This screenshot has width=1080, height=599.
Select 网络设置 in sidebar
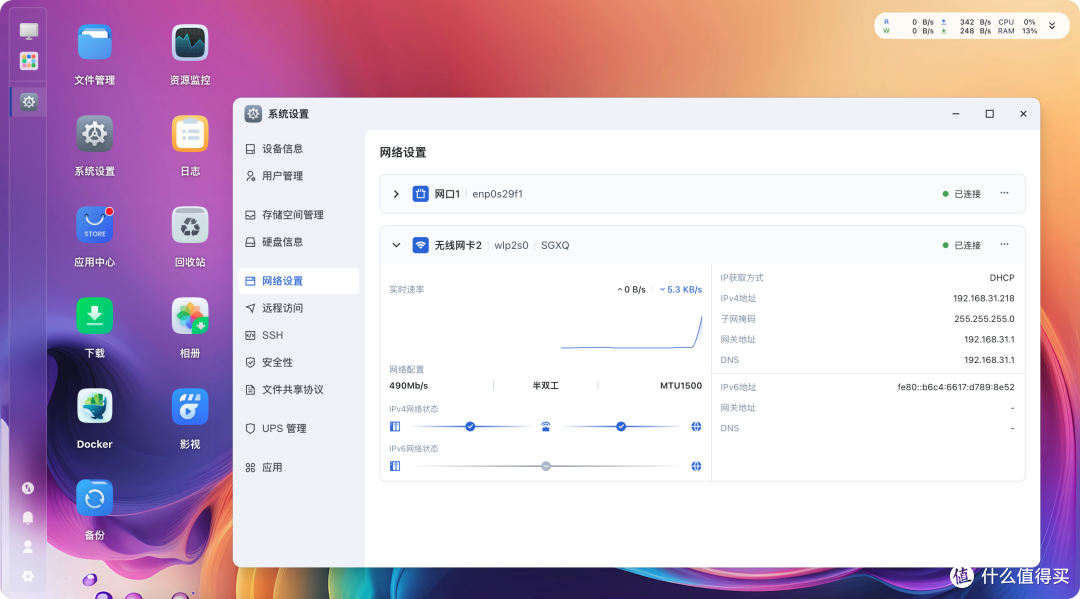[298, 281]
